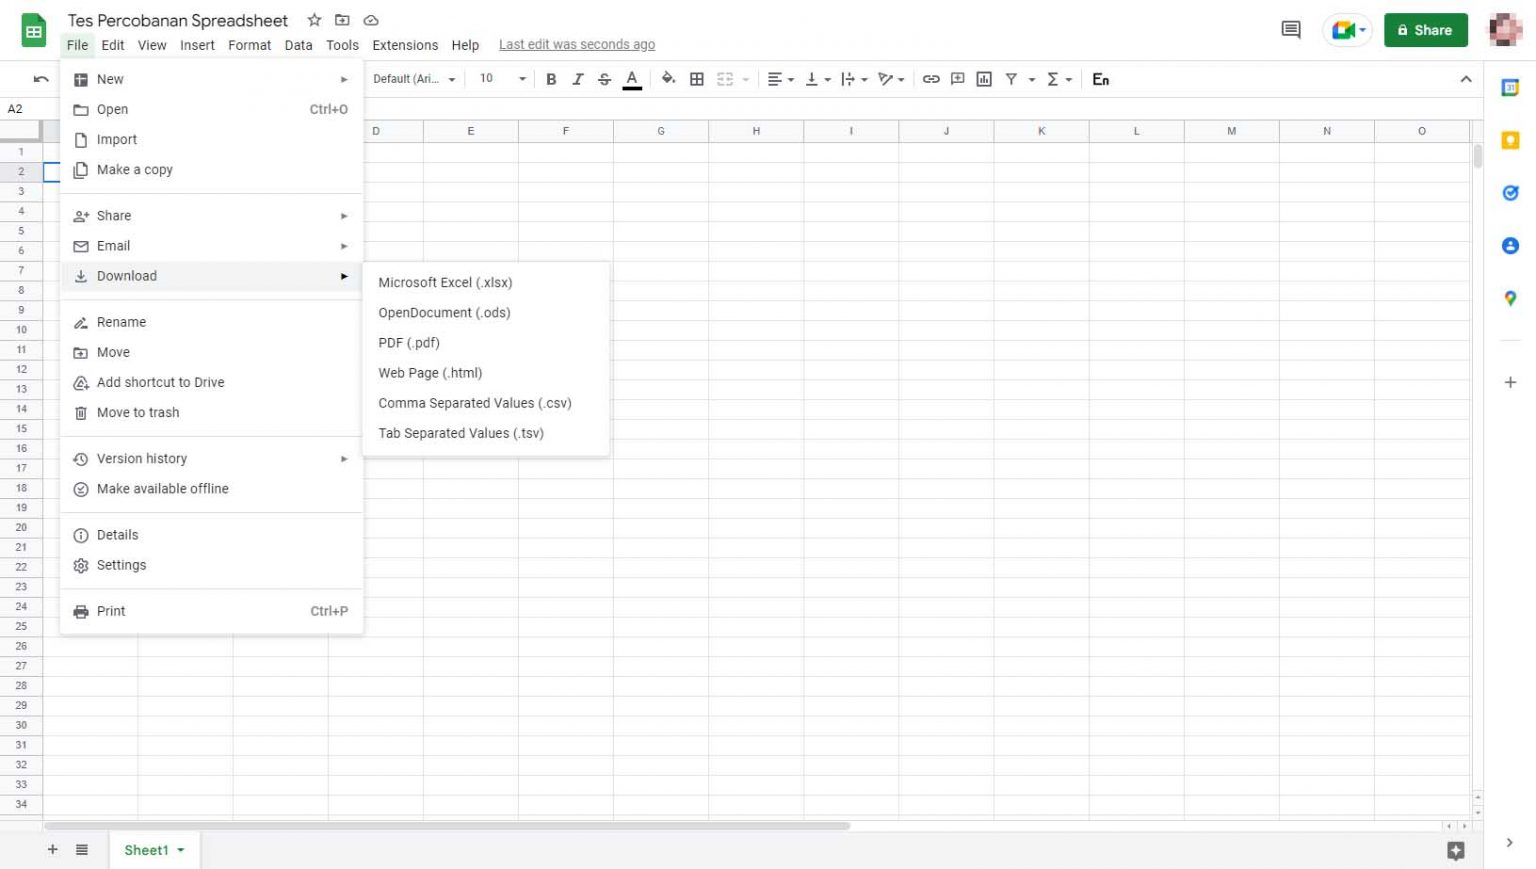This screenshot has width=1536, height=869.
Task: Open the Extensions menu
Action: (405, 45)
